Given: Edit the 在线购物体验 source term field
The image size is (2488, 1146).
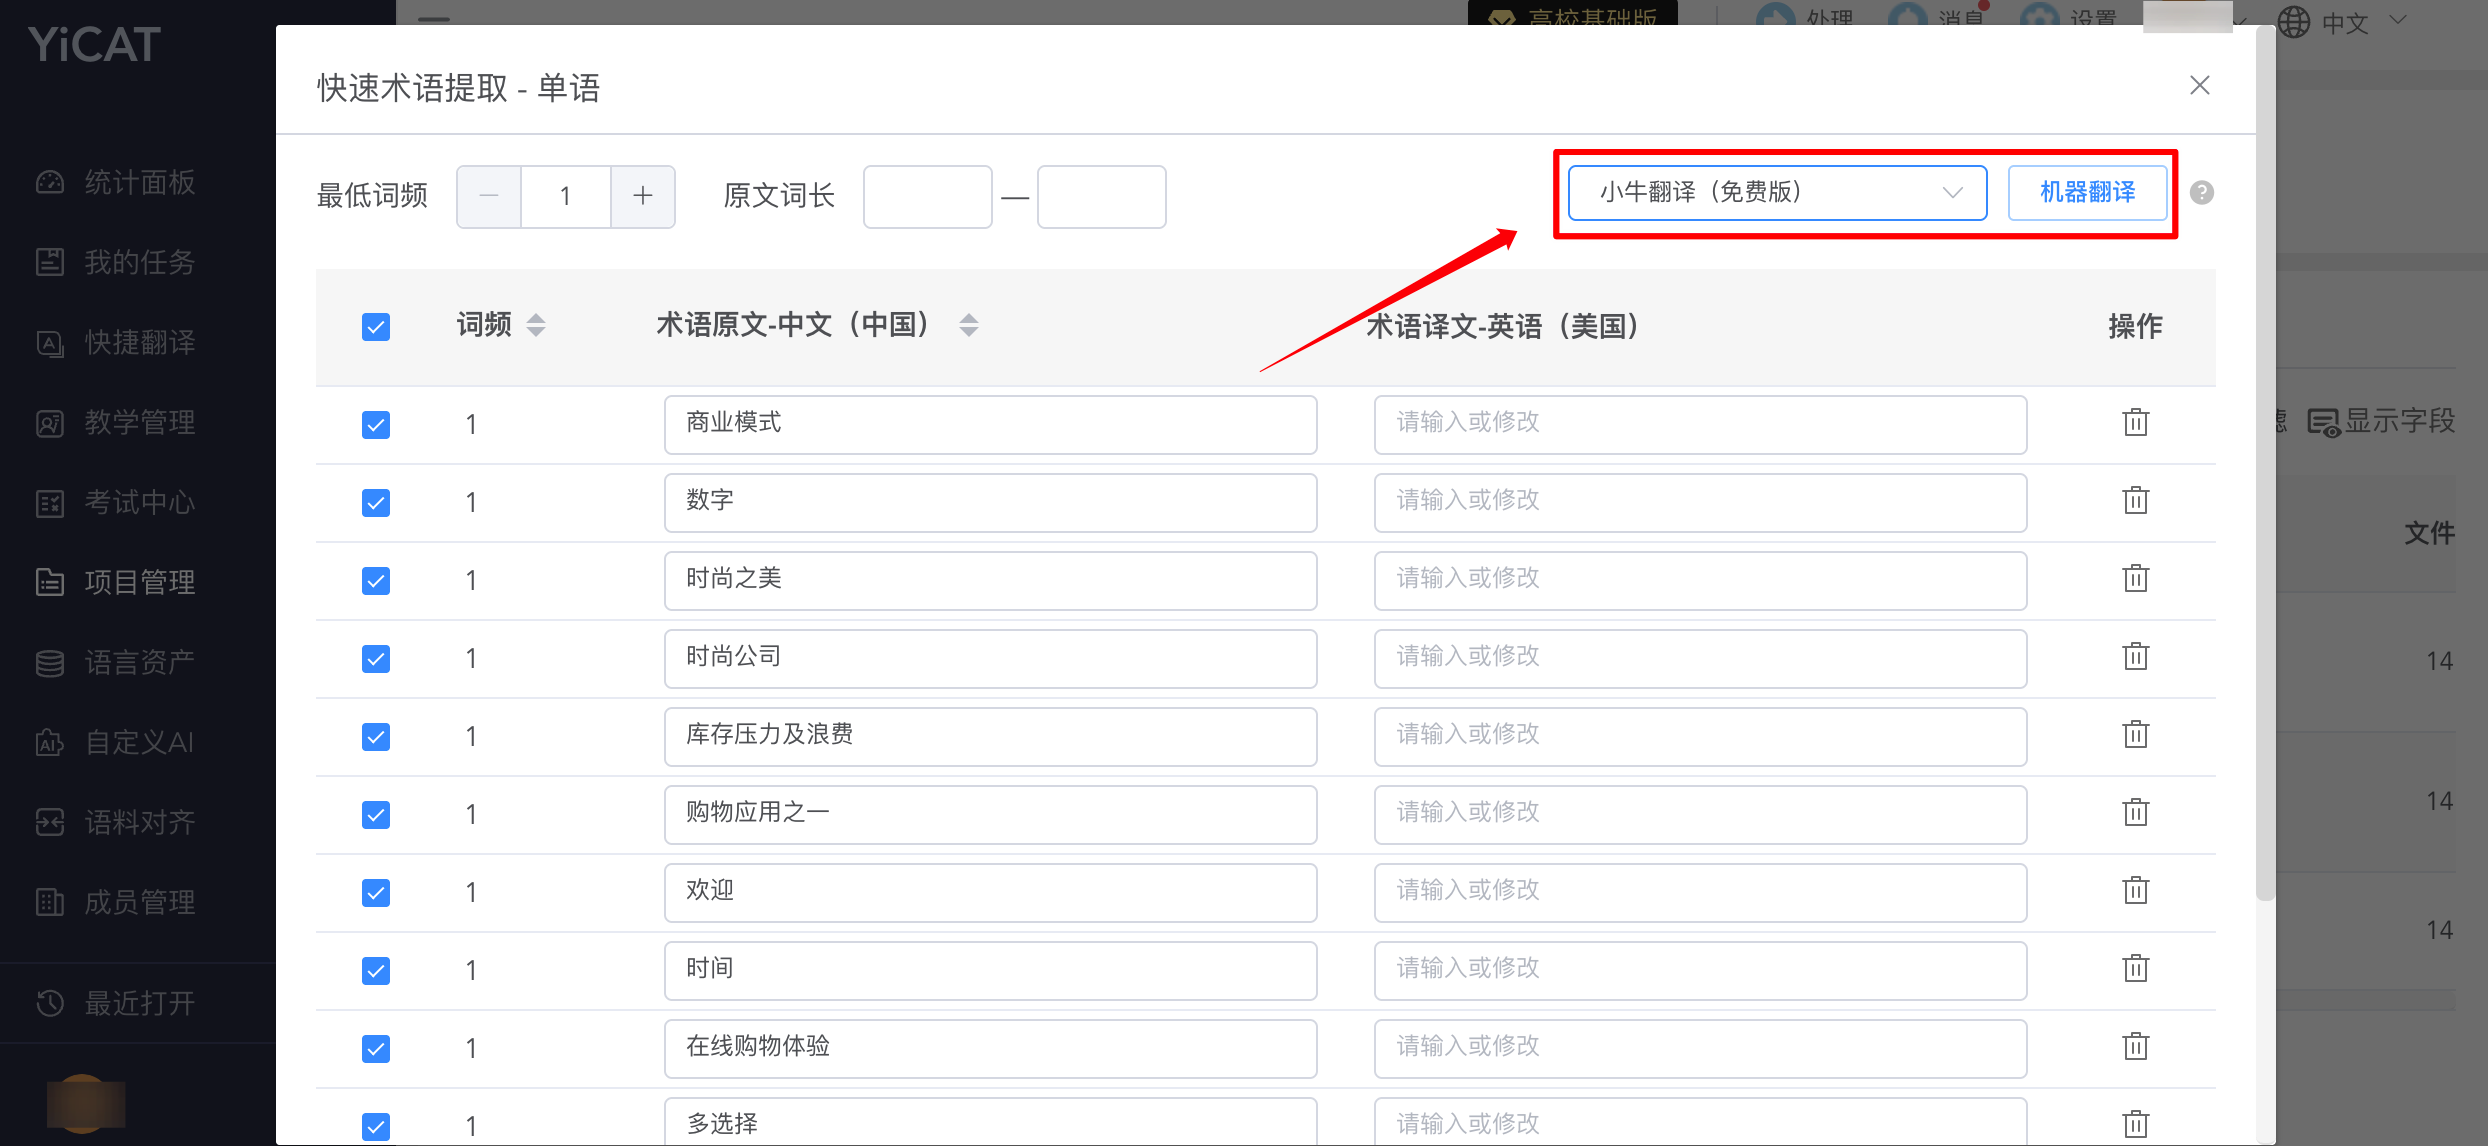Looking at the screenshot, I should click(x=990, y=1048).
